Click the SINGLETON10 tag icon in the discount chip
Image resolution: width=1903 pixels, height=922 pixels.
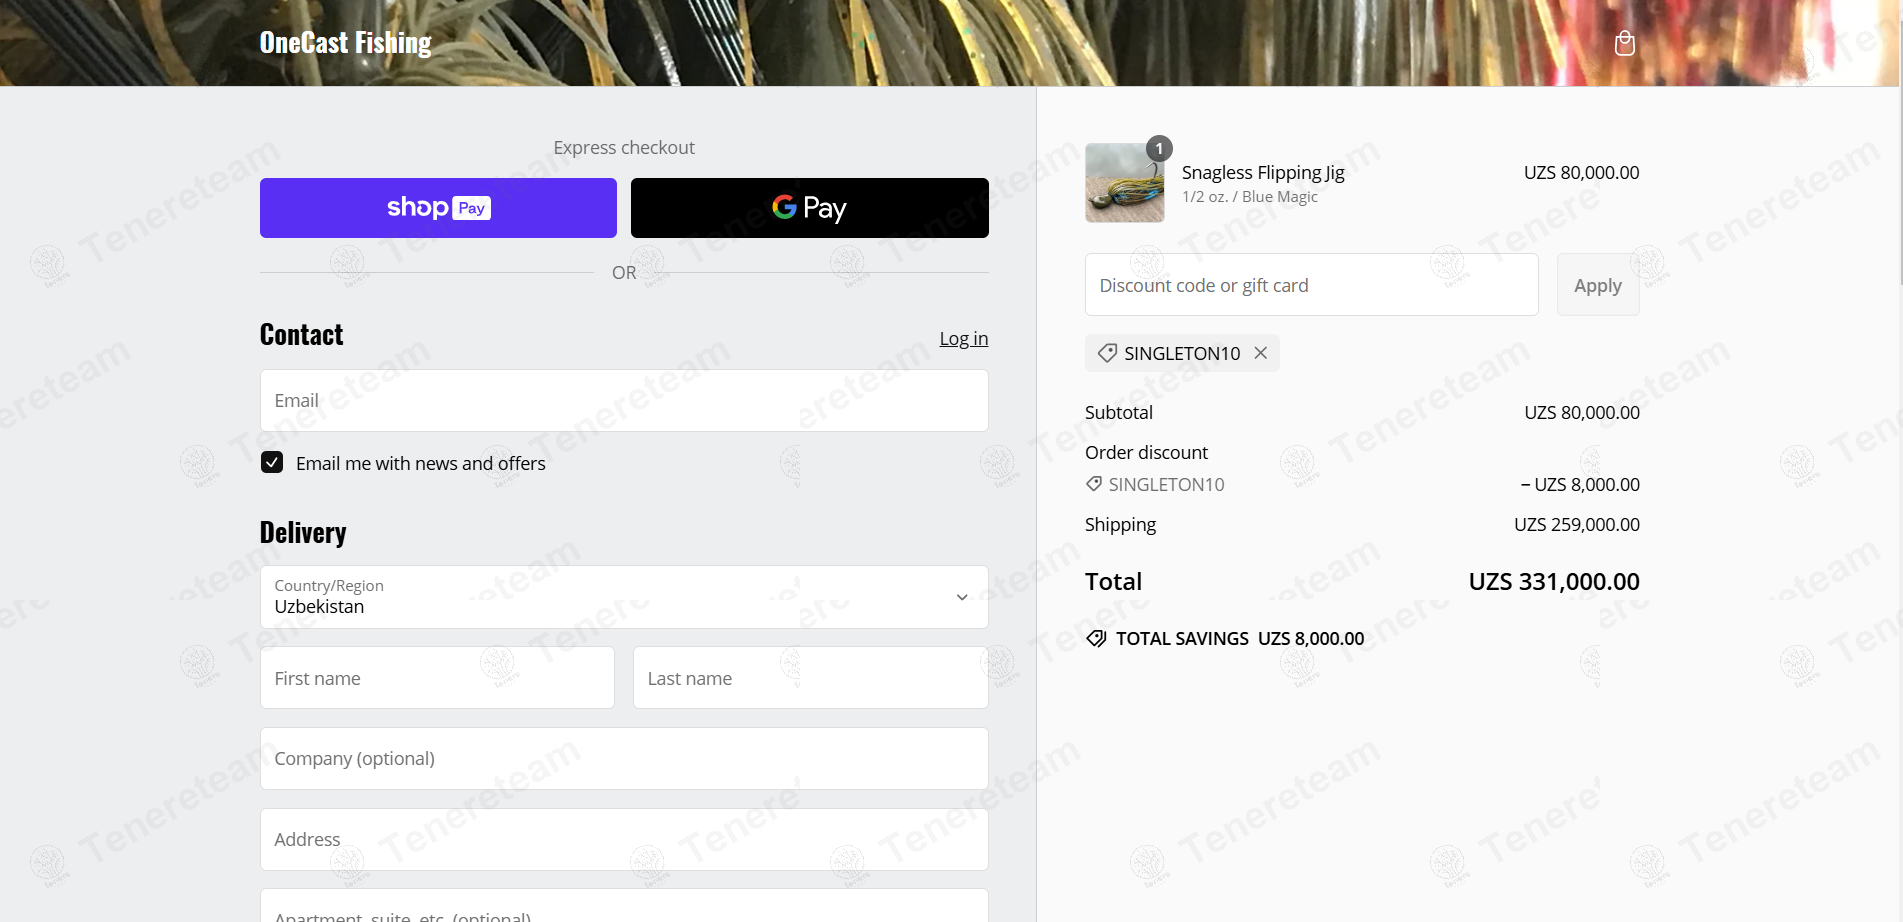click(x=1107, y=353)
